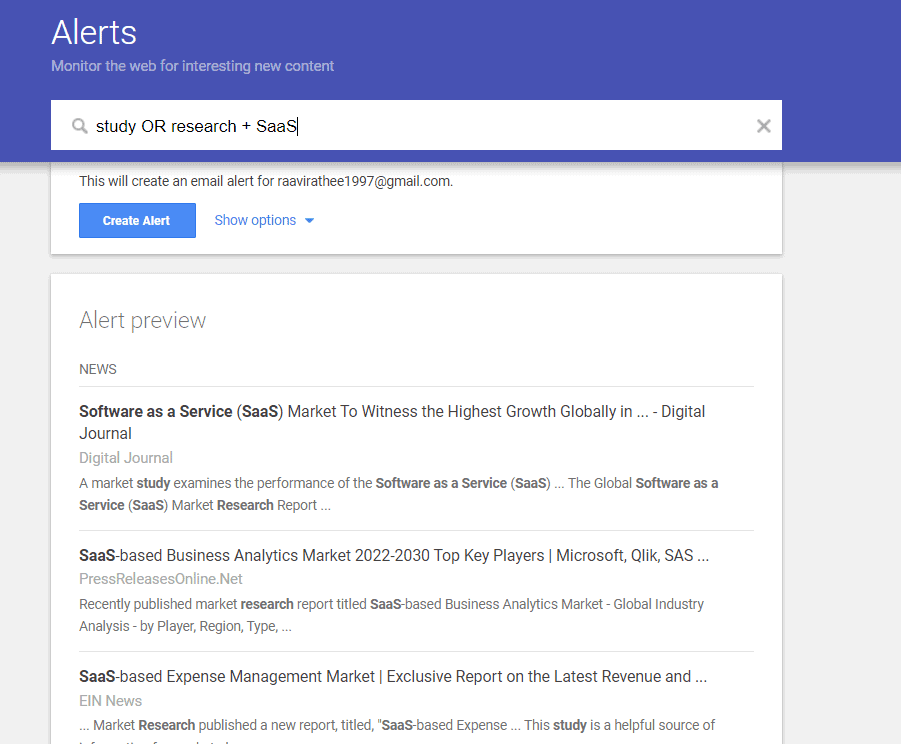Click the 'Recently published market research' snippet text
The height and width of the screenshot is (744, 901).
[391, 615]
